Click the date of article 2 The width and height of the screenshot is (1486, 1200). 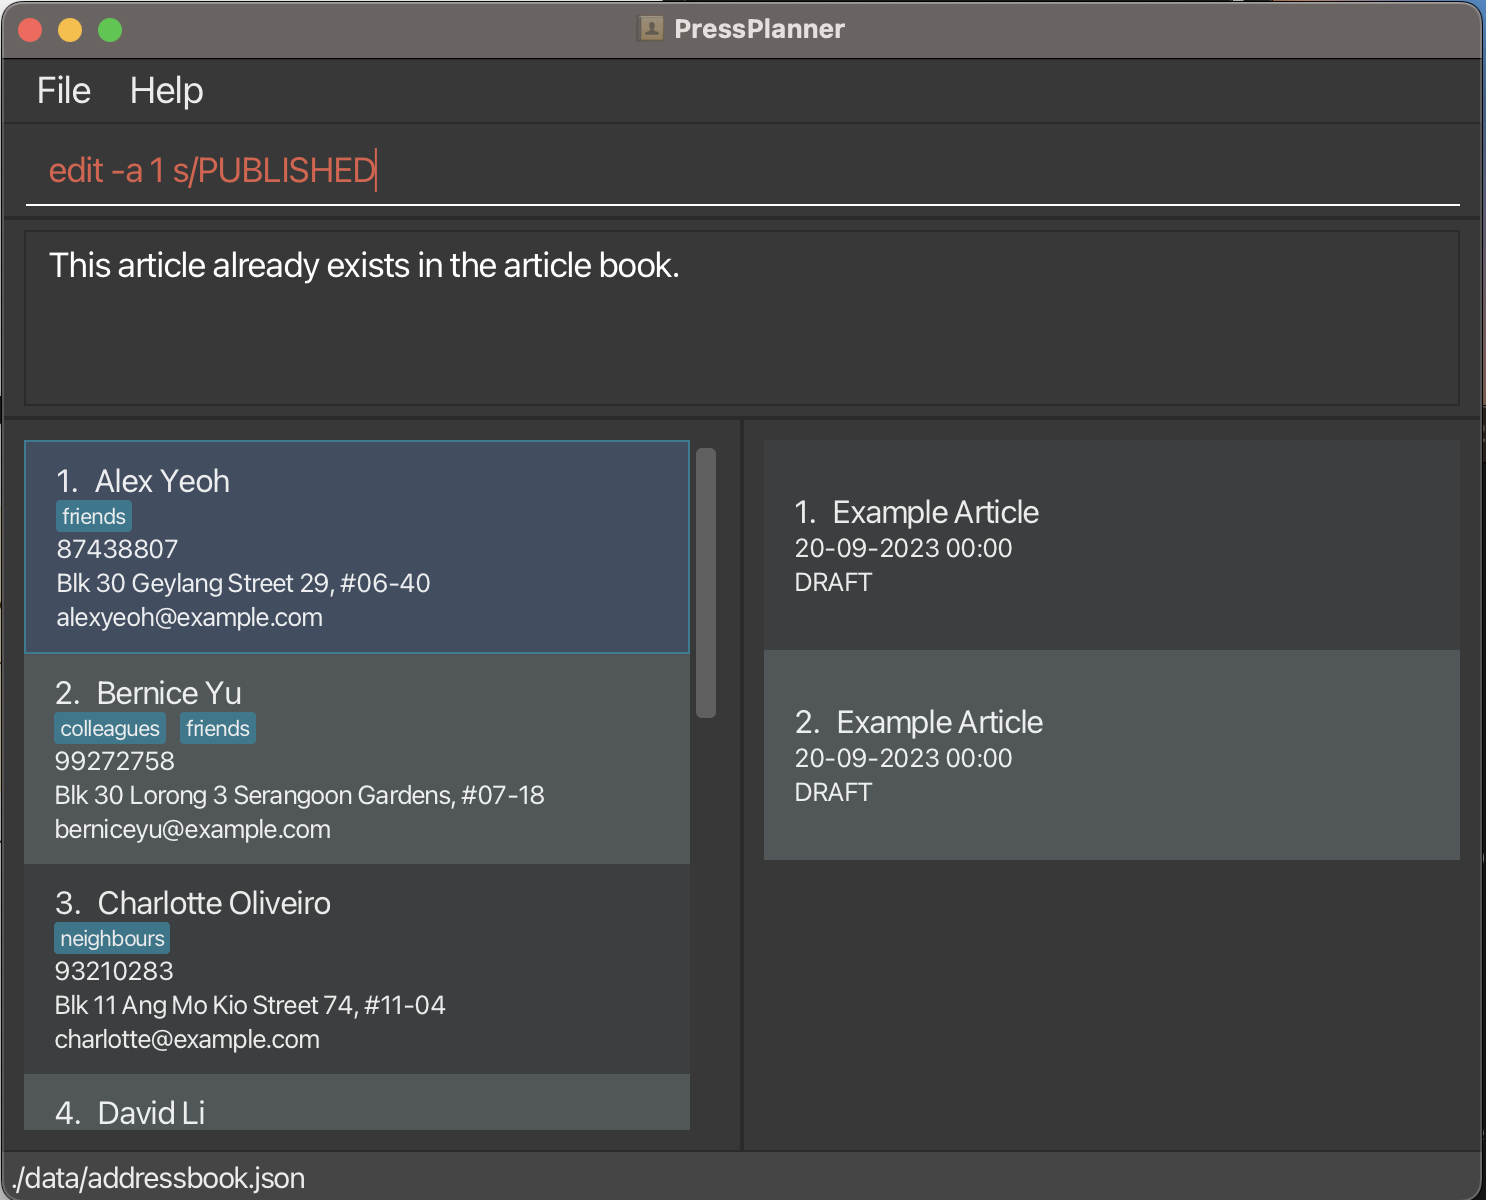tap(903, 758)
